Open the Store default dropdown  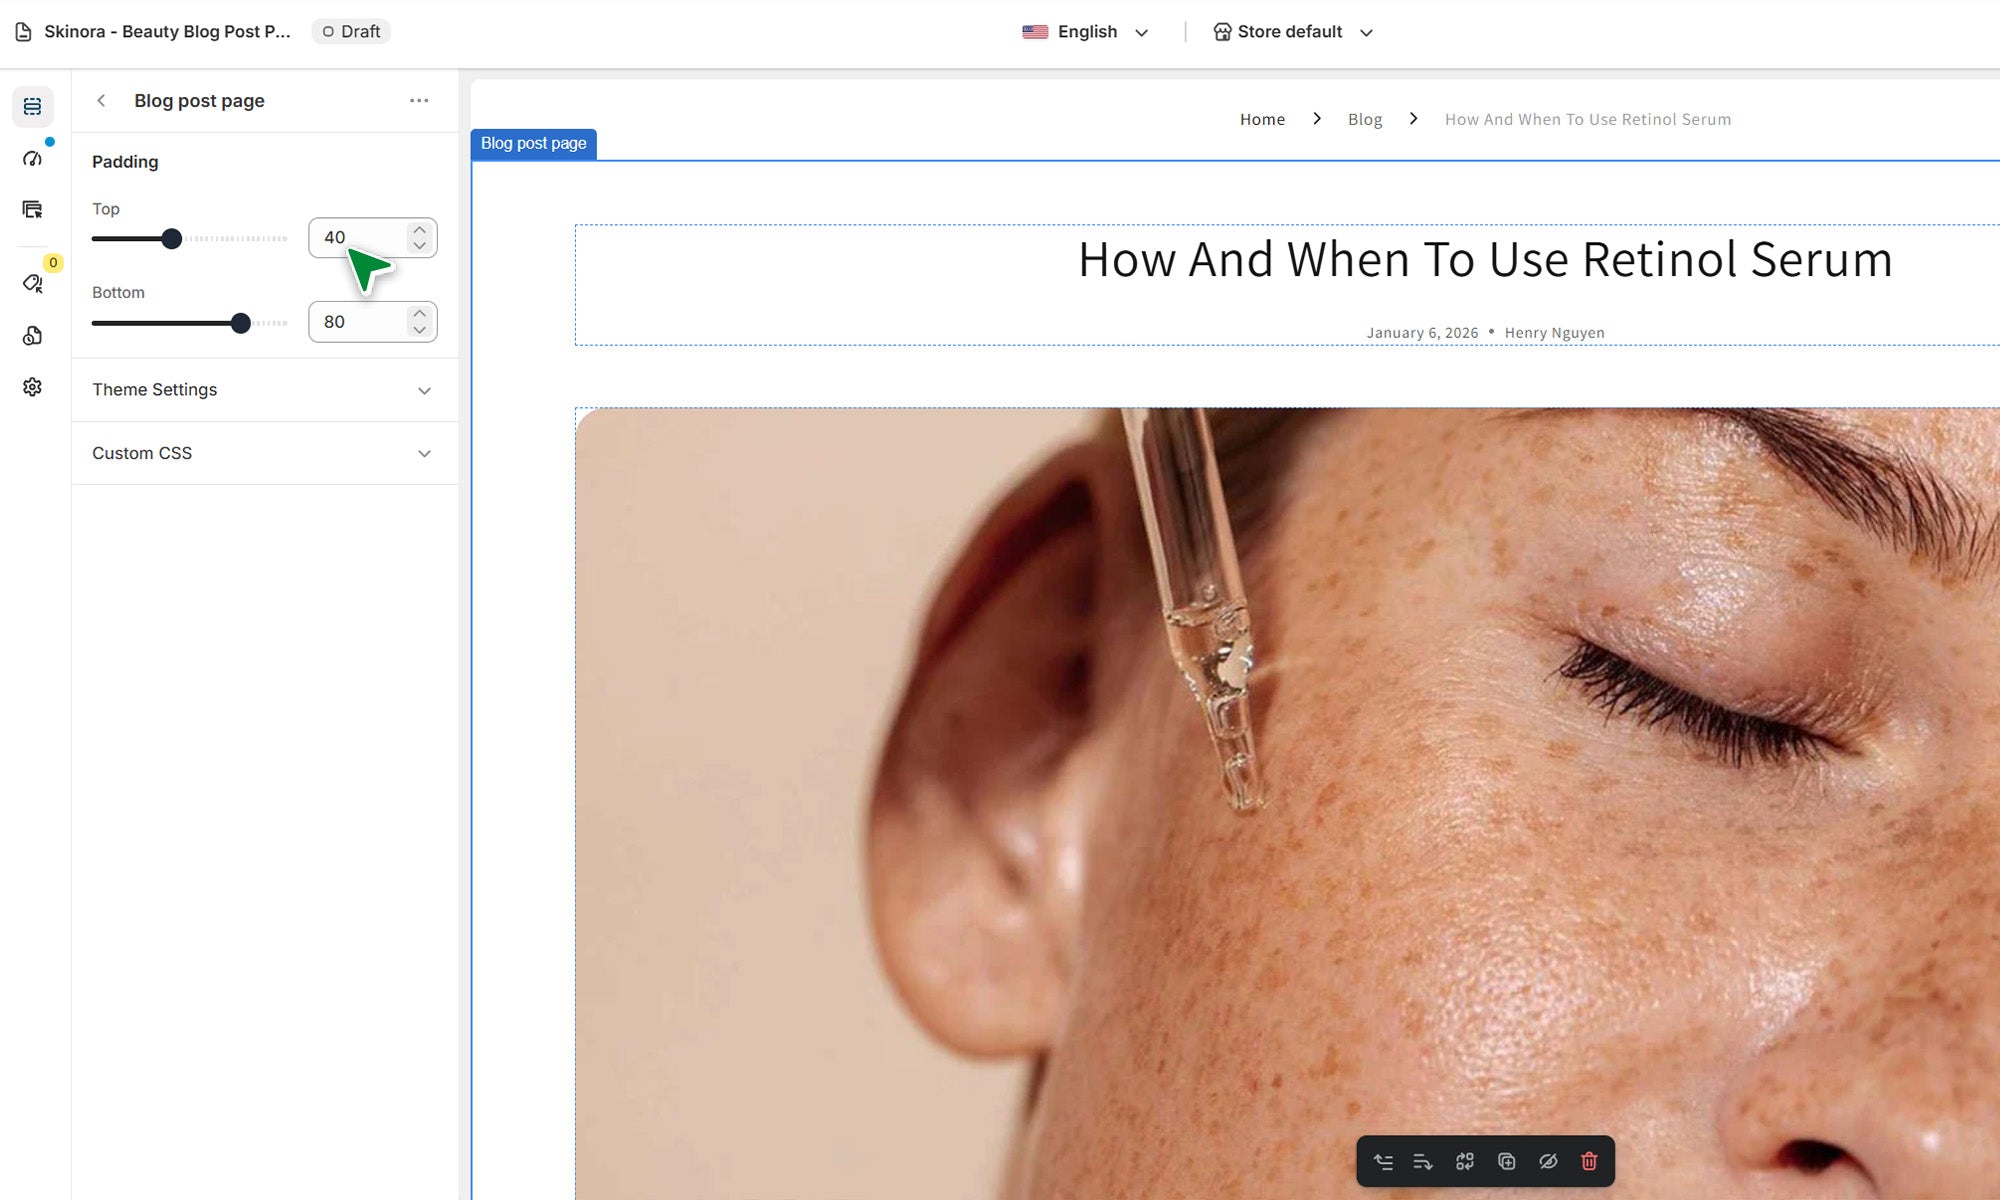point(1292,32)
